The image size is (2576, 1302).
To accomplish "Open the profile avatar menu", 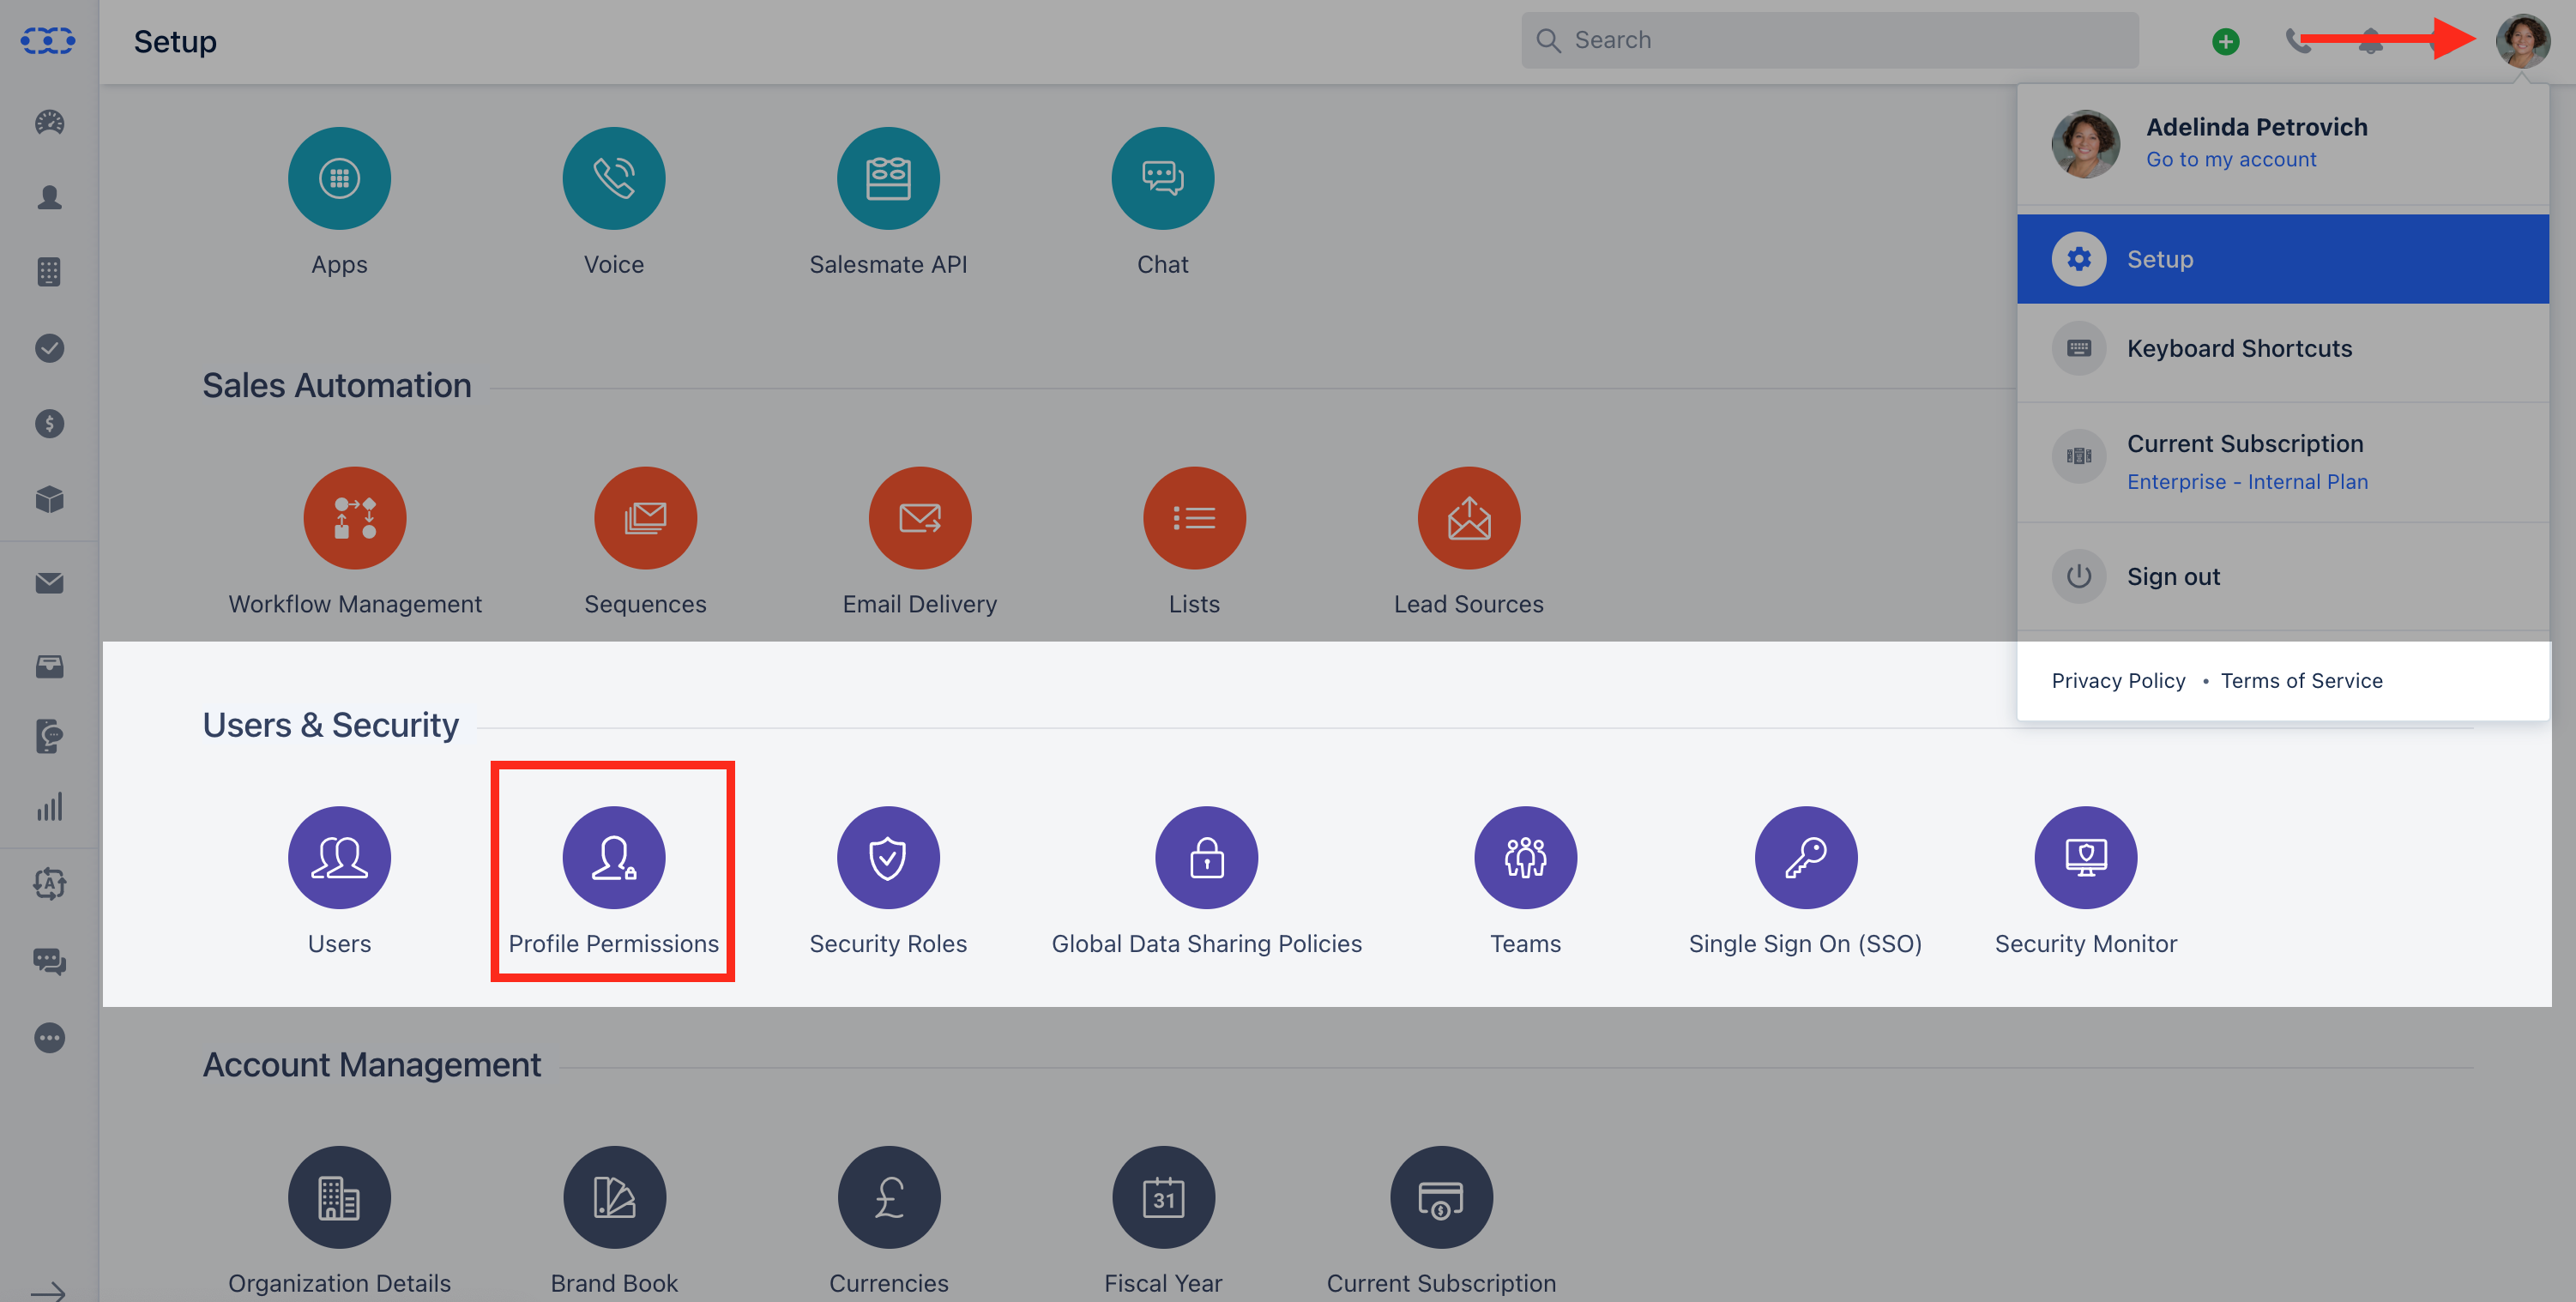I will click(x=2522, y=41).
